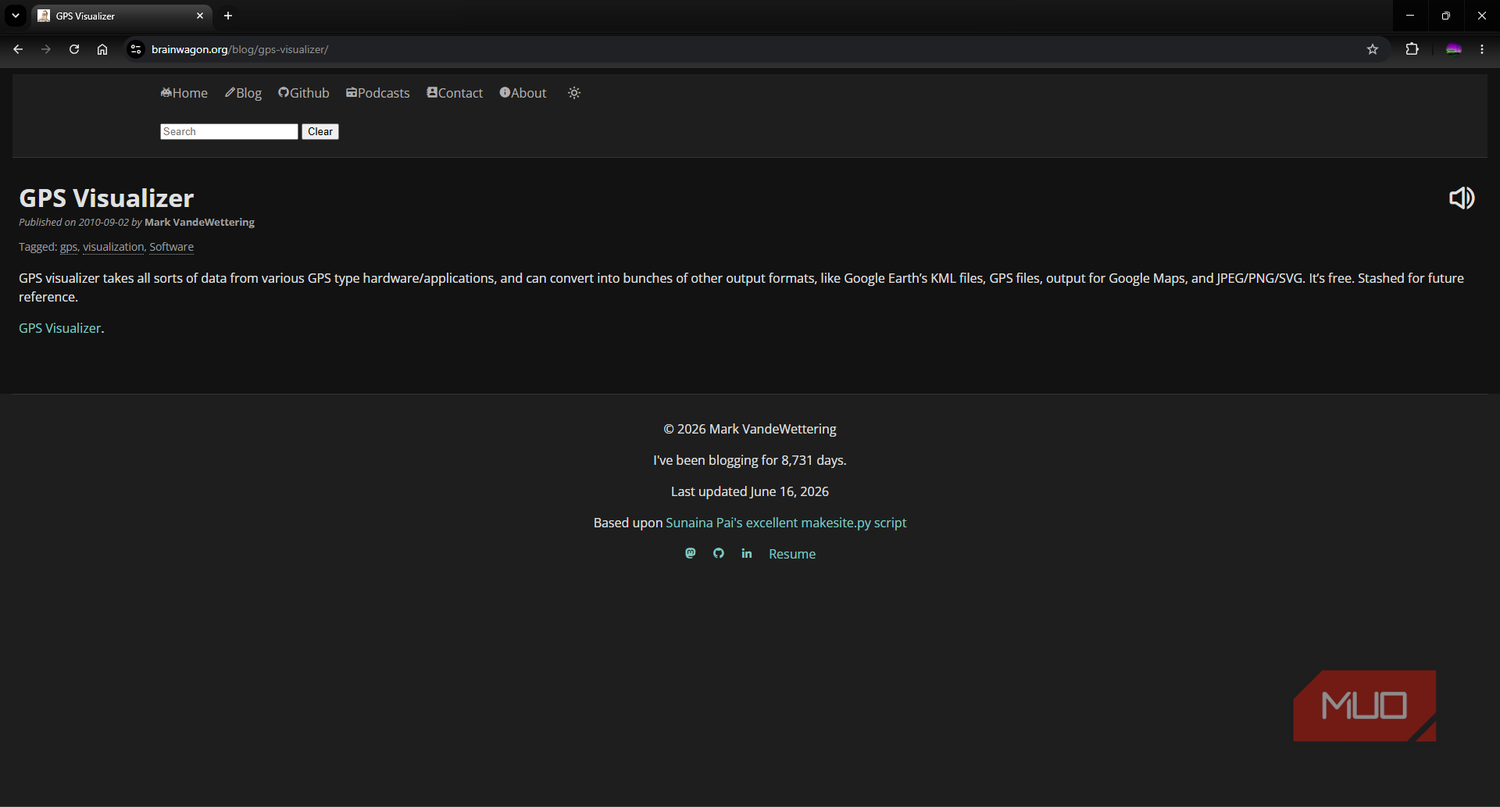Viewport: 1500px width, 807px height.
Task: Open the visualization tag link
Action: [113, 247]
